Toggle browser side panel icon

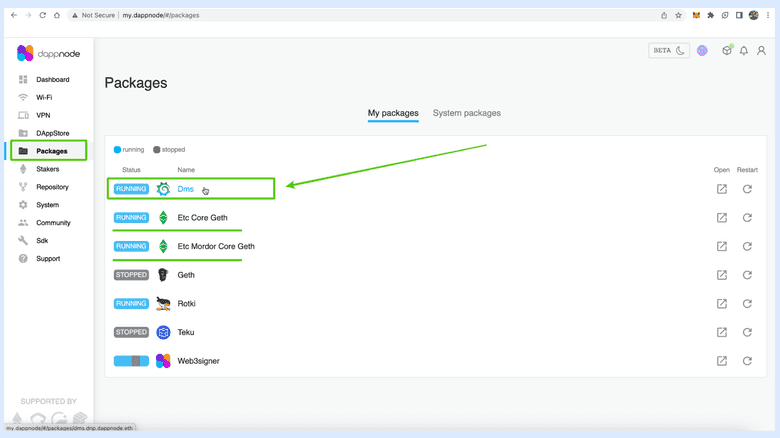click(739, 16)
